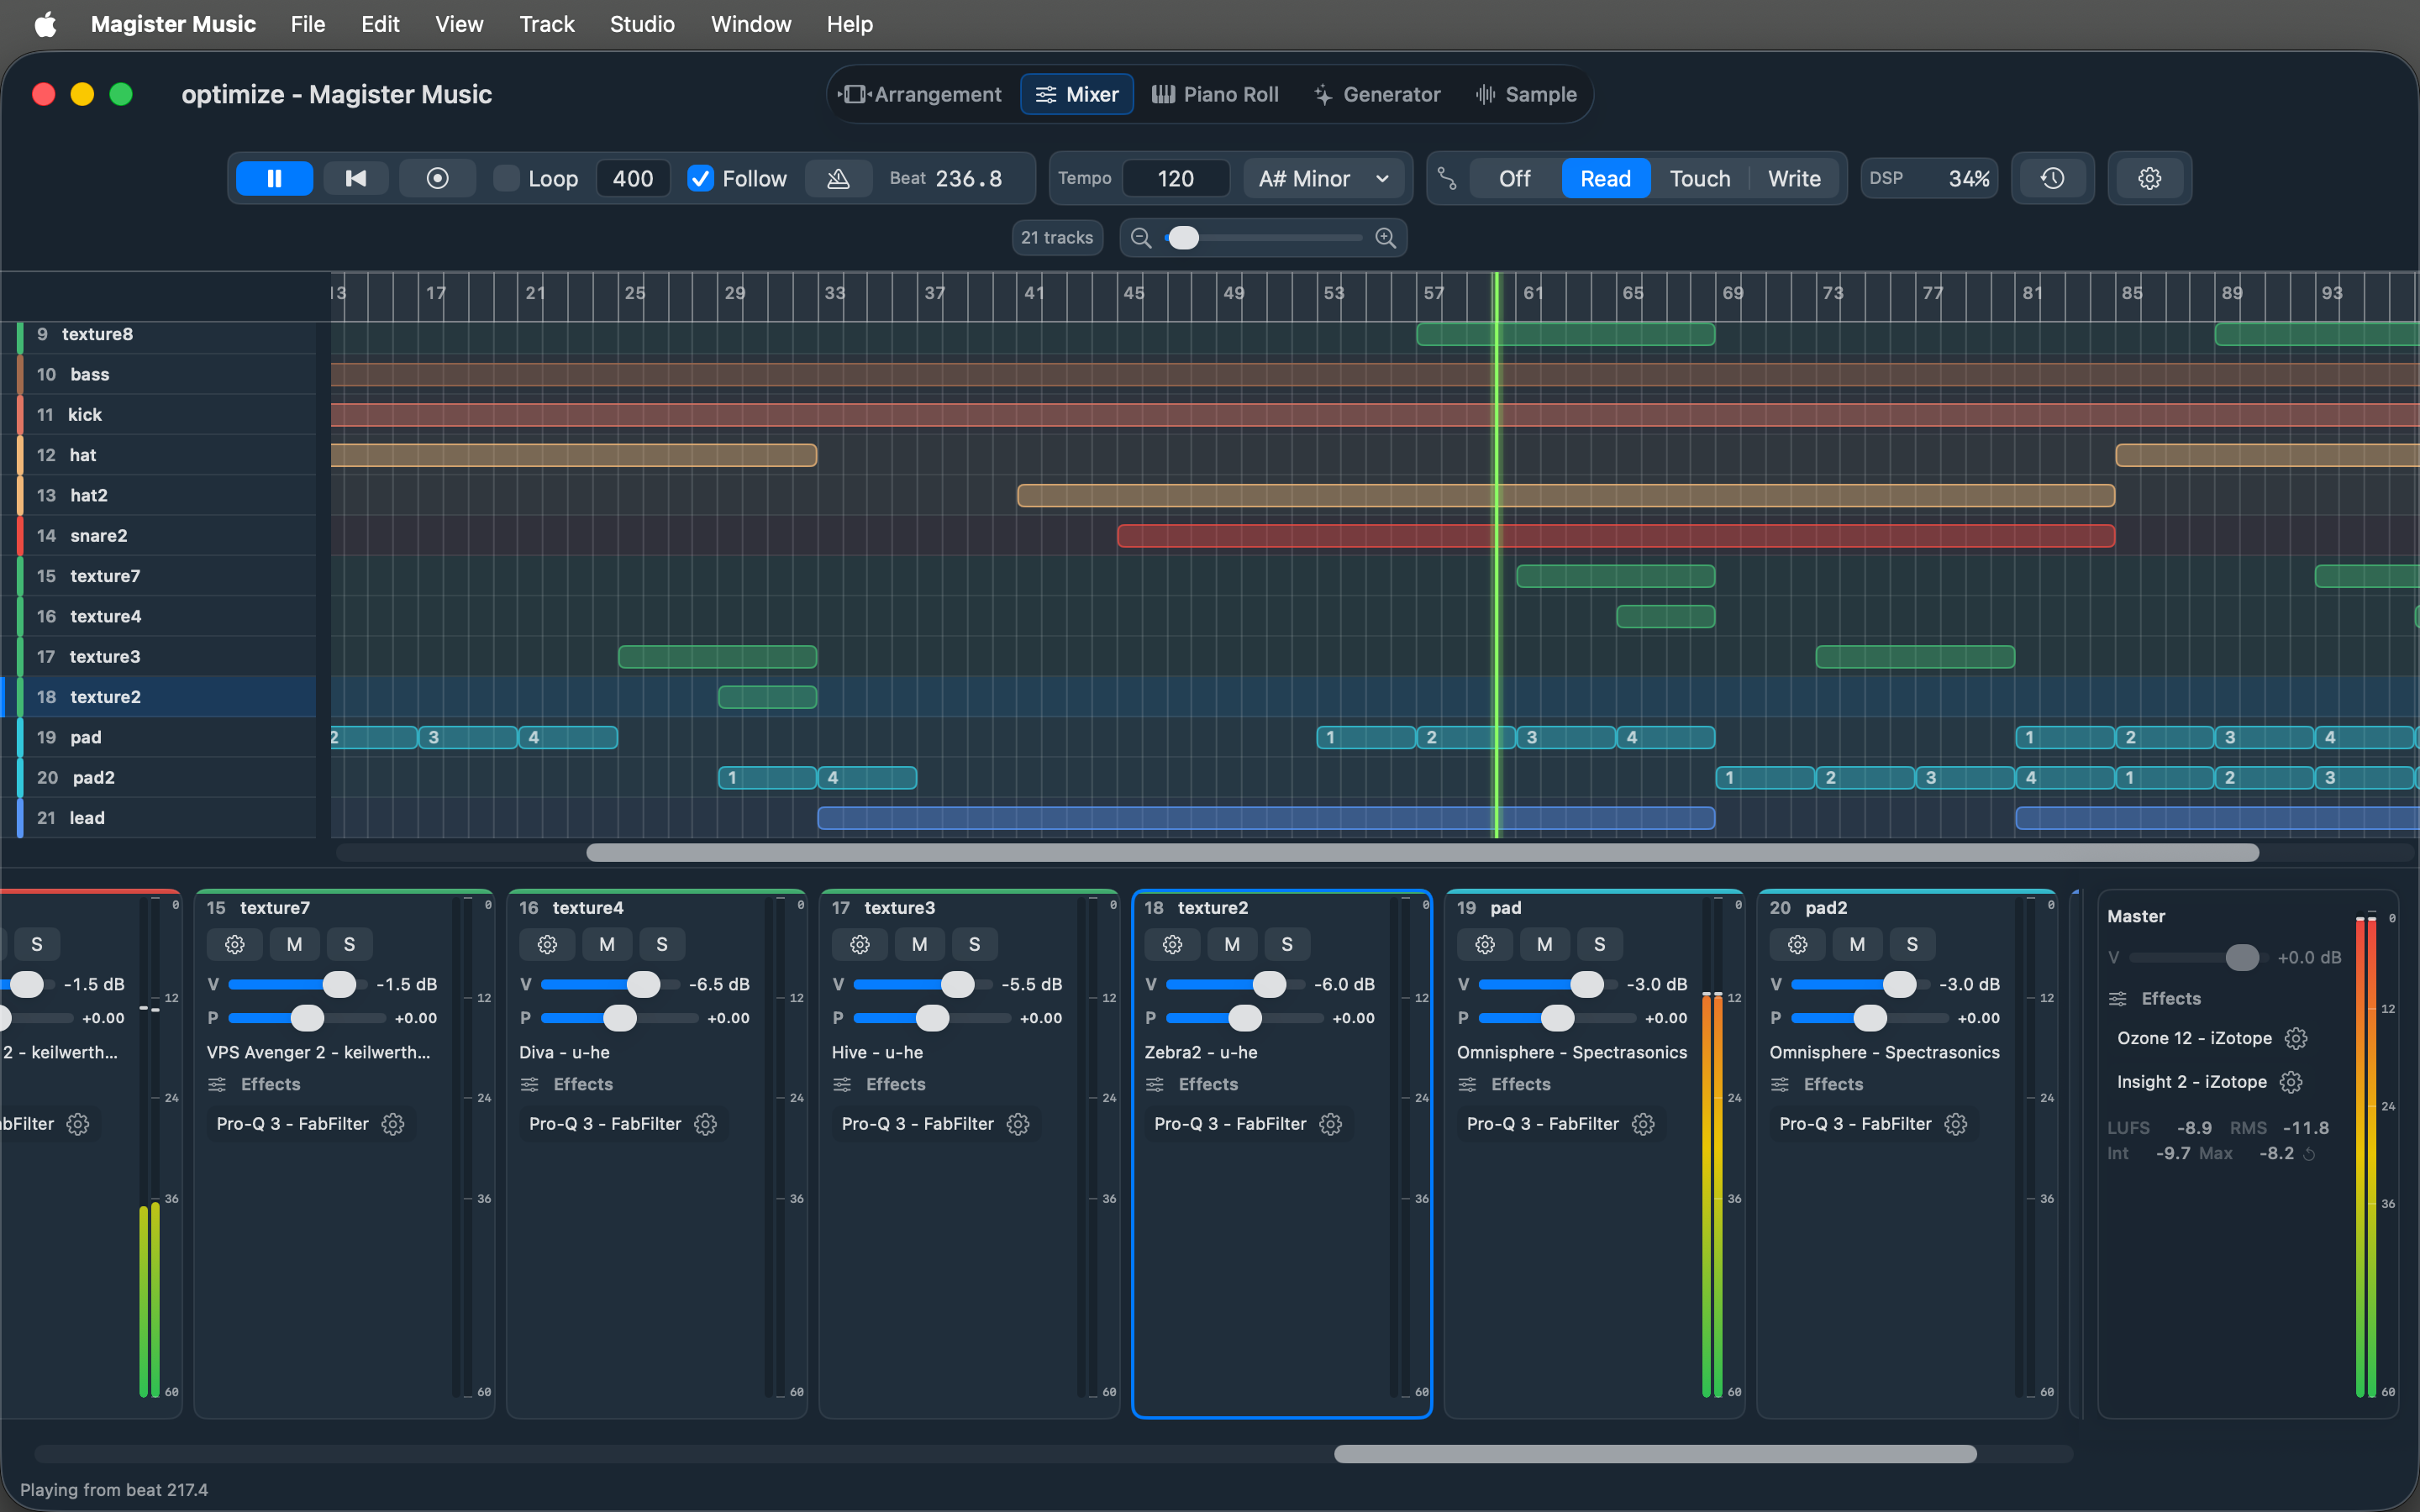Open the Diva - u-he instrument selector
The width and height of the screenshot is (2420, 1512).
564,1052
